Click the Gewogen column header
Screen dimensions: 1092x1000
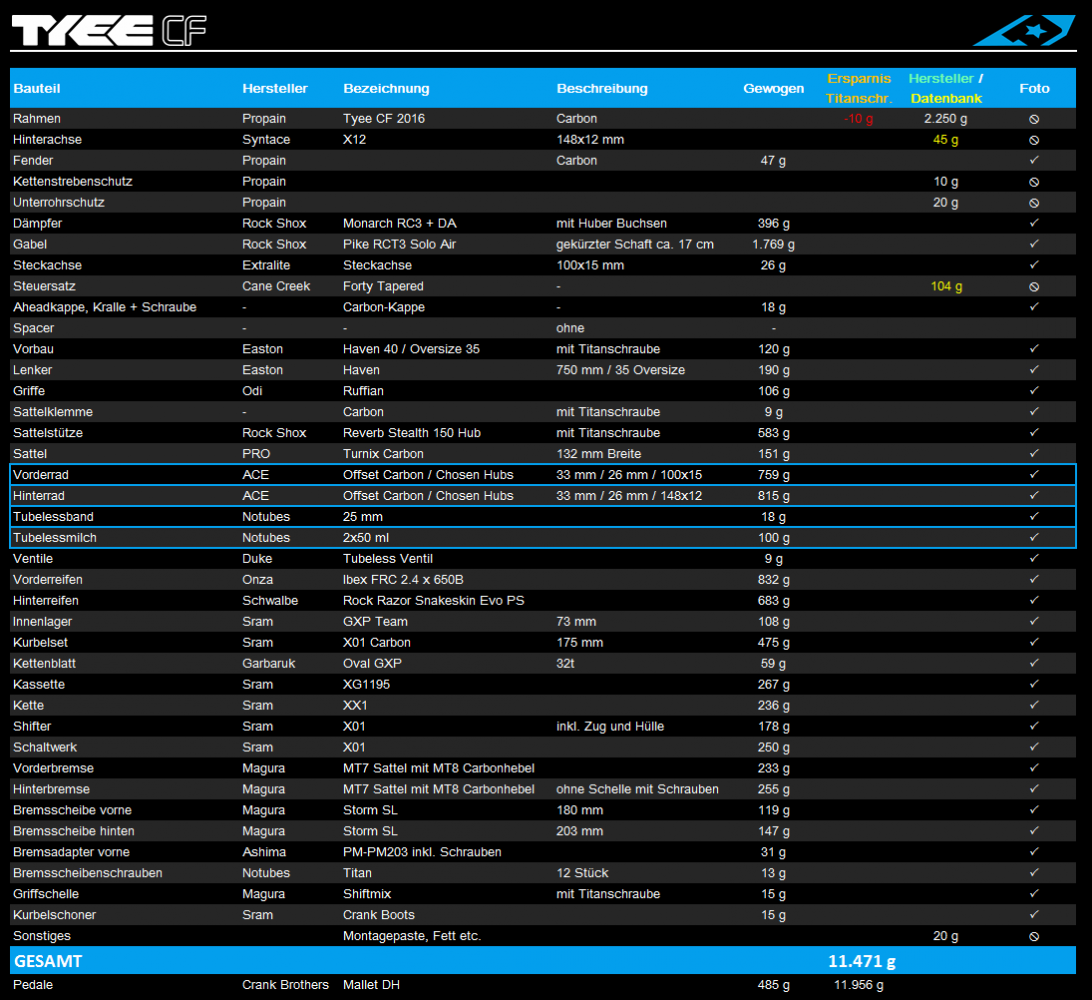[x=773, y=88]
